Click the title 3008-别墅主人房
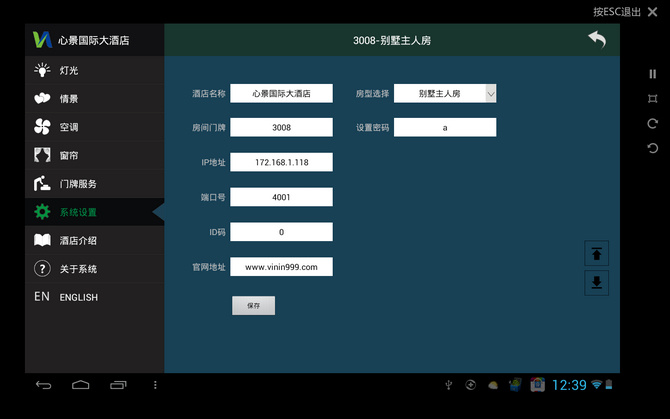This screenshot has width=670, height=419. pos(392,40)
